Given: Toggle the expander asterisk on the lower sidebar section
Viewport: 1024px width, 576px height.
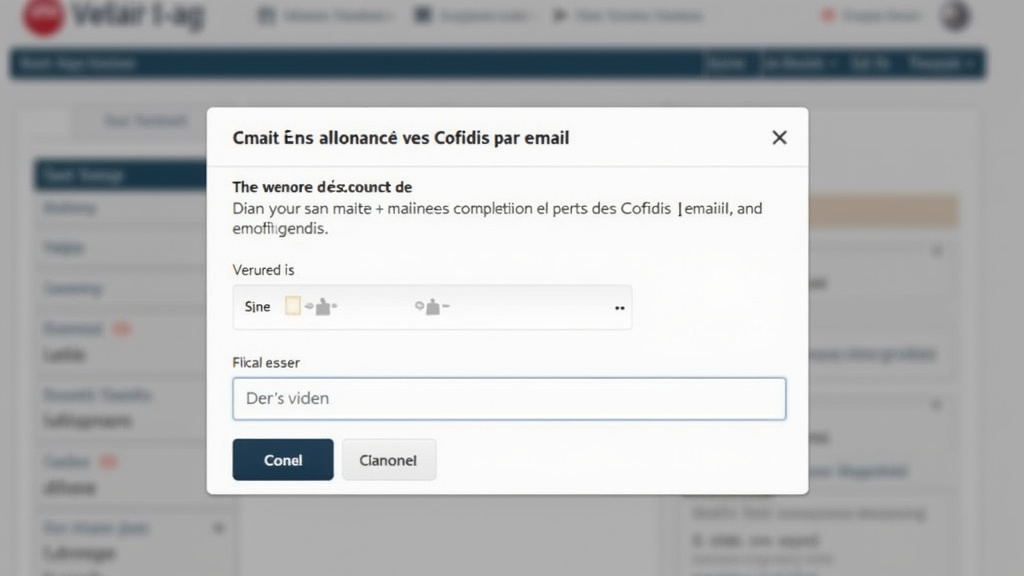Looking at the screenshot, I should (x=217, y=528).
